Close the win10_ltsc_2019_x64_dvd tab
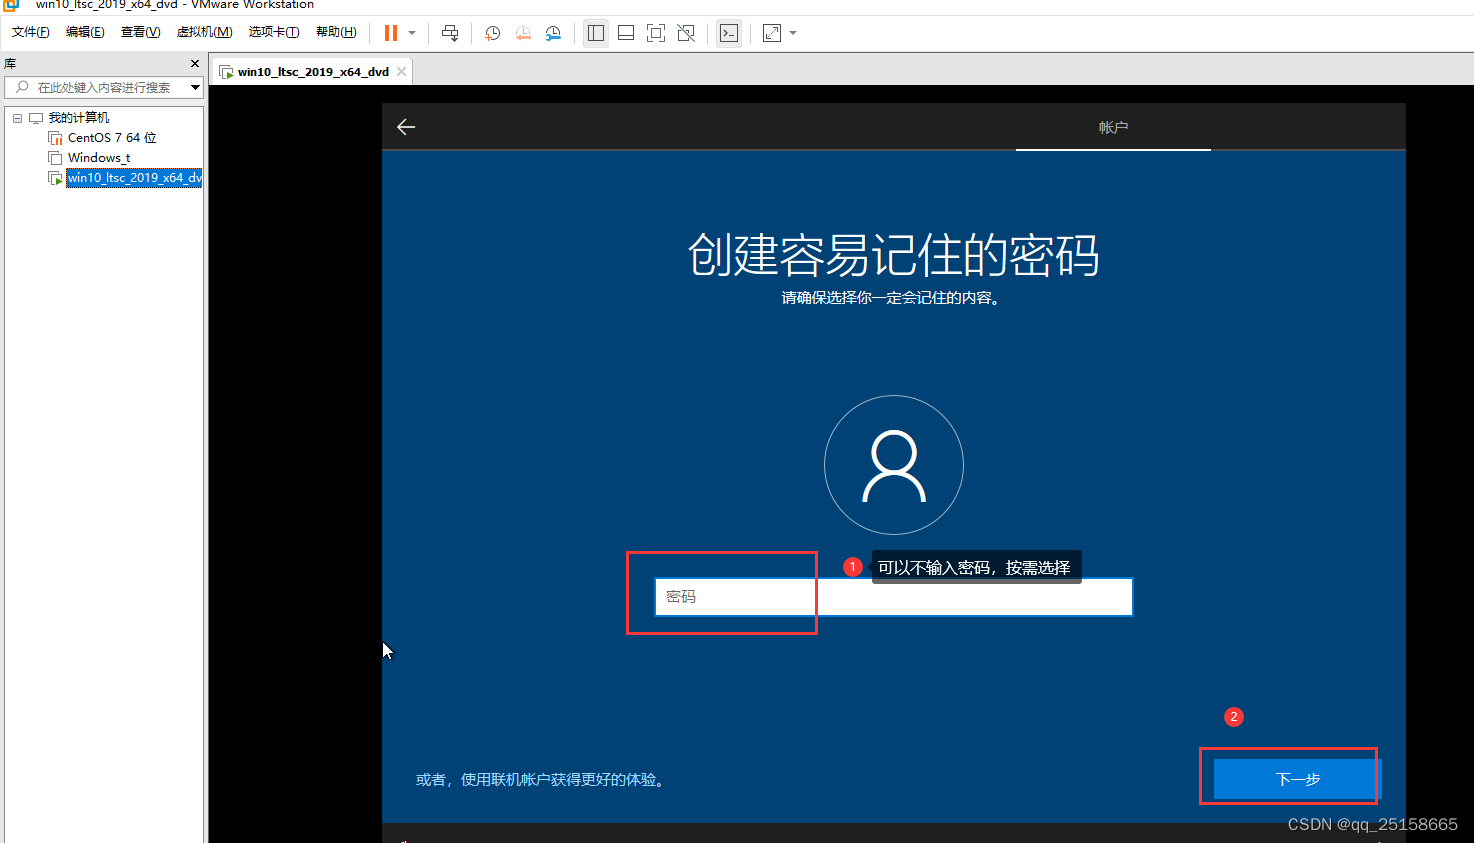Viewport: 1474px width, 843px height. 401,72
